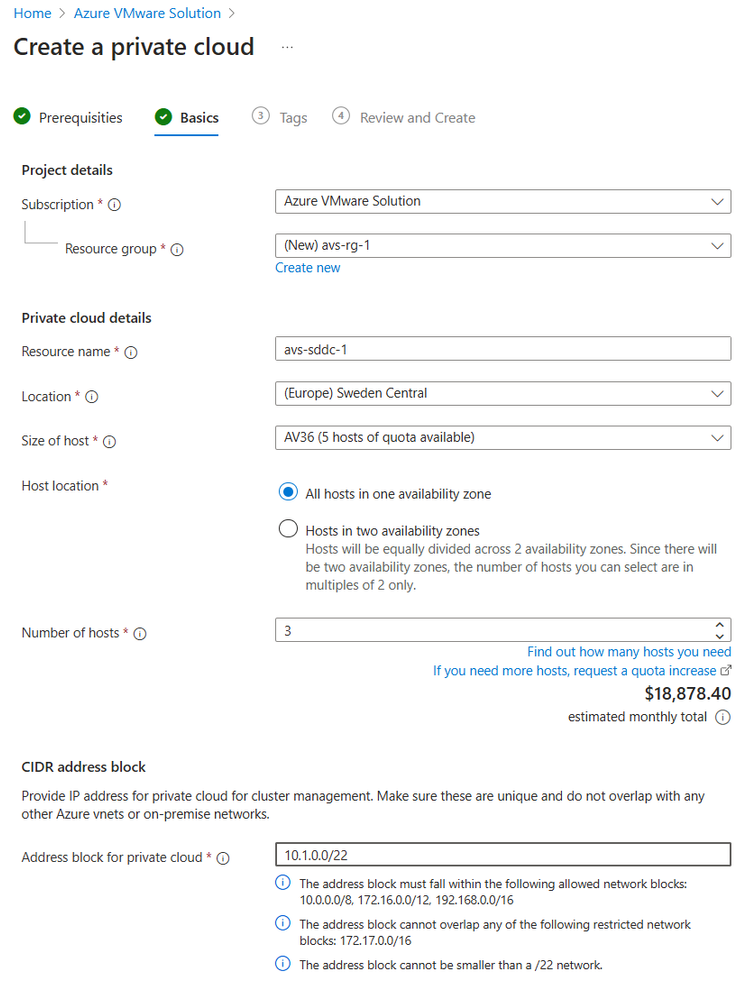756x999 pixels.
Task: Click increment arrow on Number of hosts
Action: [x=719, y=625]
